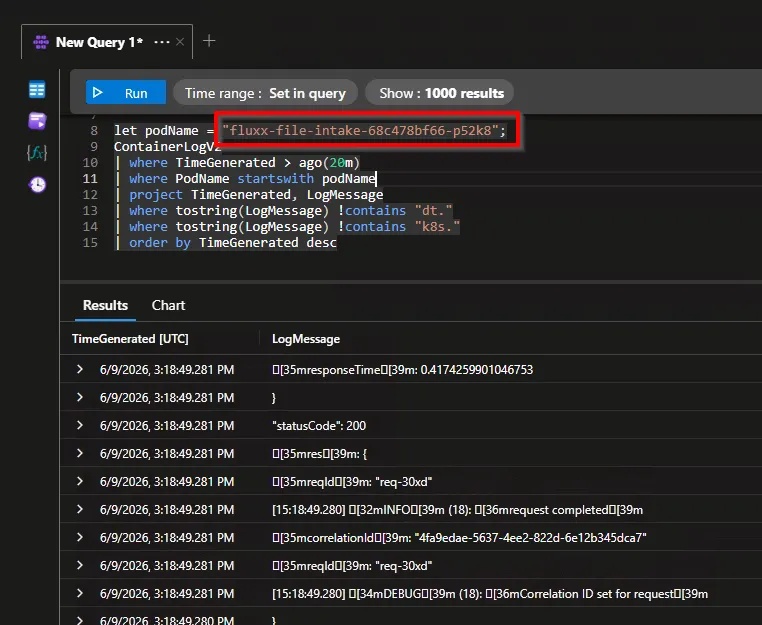Screen dimensions: 762x625
Task: Expand the DEBUG Correlation ID set row
Action: click(x=80, y=593)
